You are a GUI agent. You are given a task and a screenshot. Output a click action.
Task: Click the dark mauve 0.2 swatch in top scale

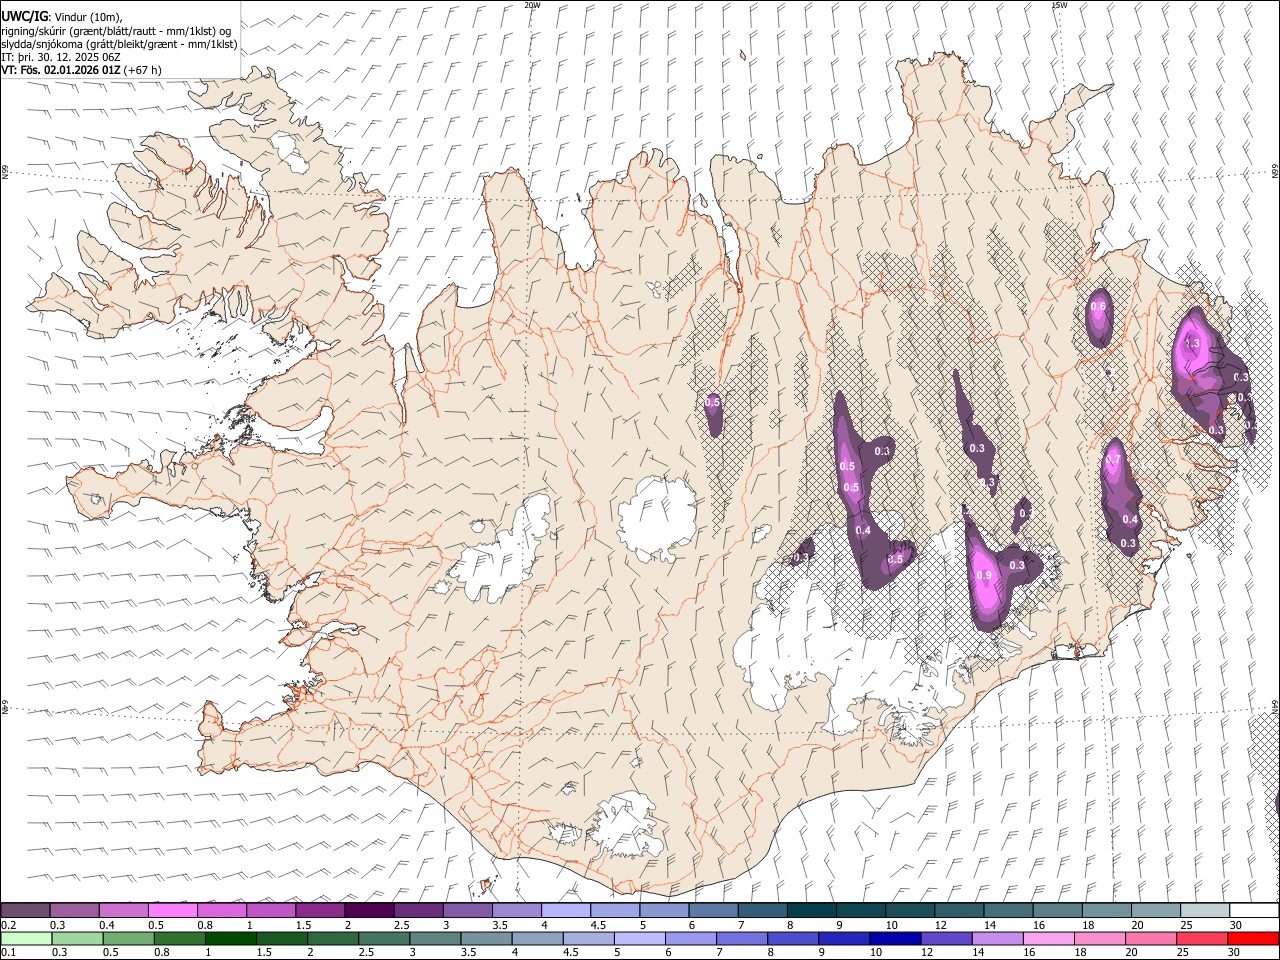coord(26,910)
